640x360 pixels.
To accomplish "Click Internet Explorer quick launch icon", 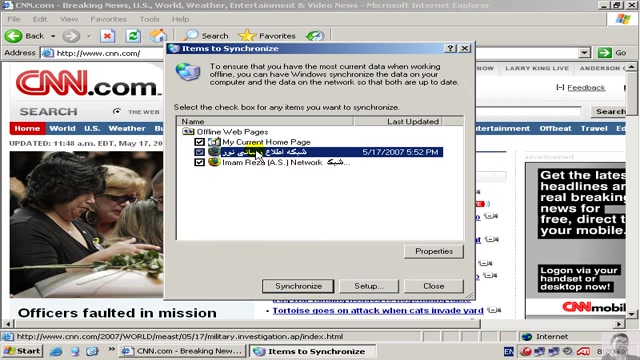I will pos(56,351).
